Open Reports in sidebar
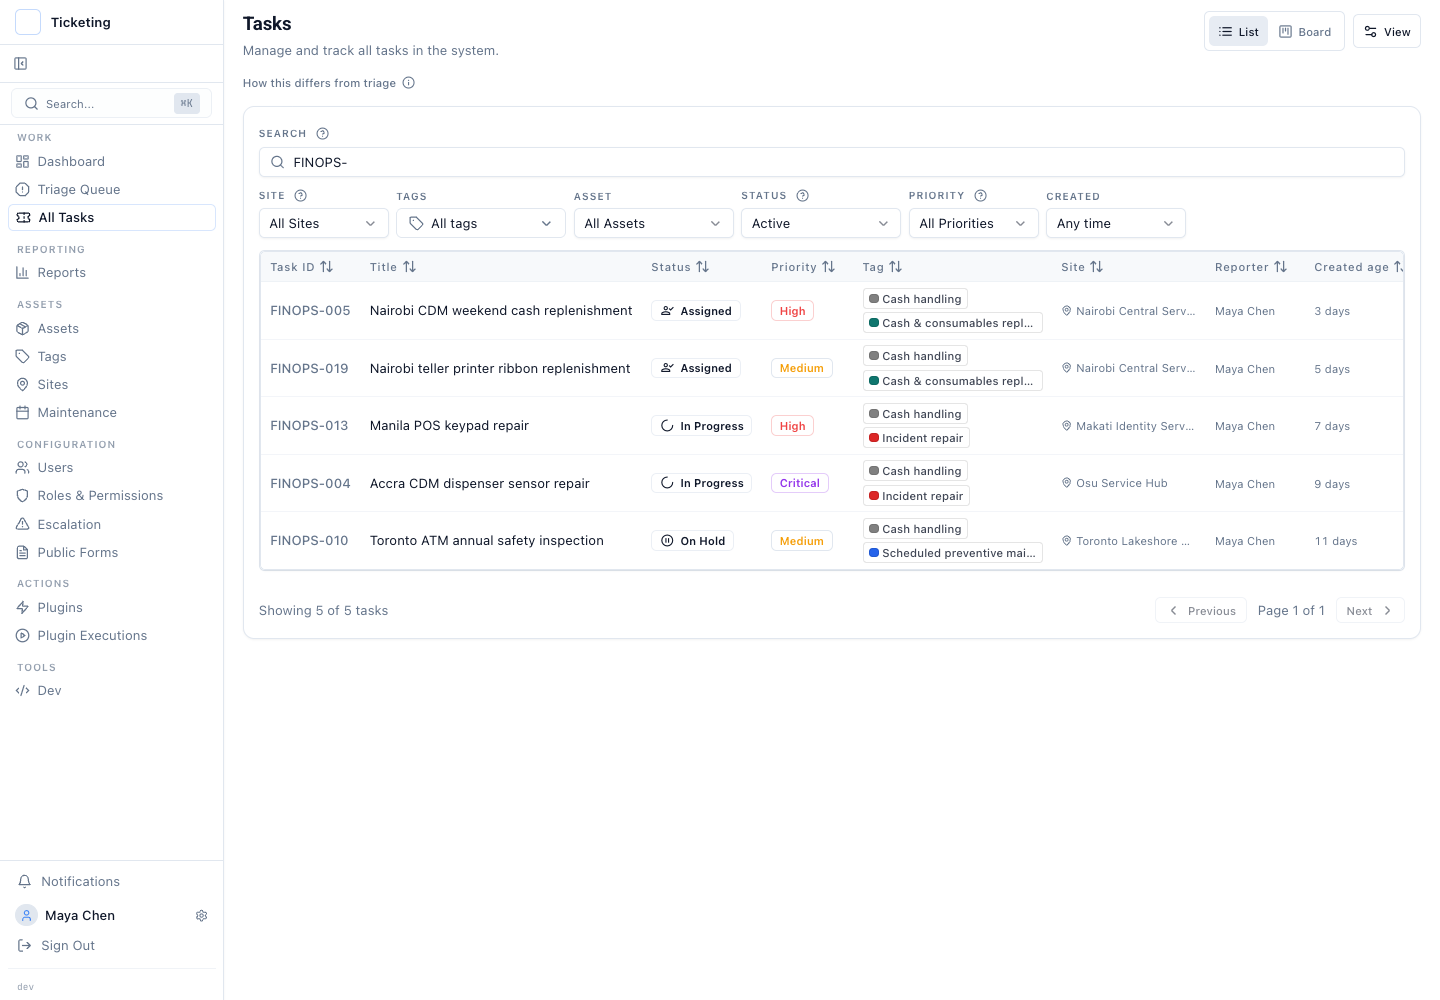 [x=112, y=273]
